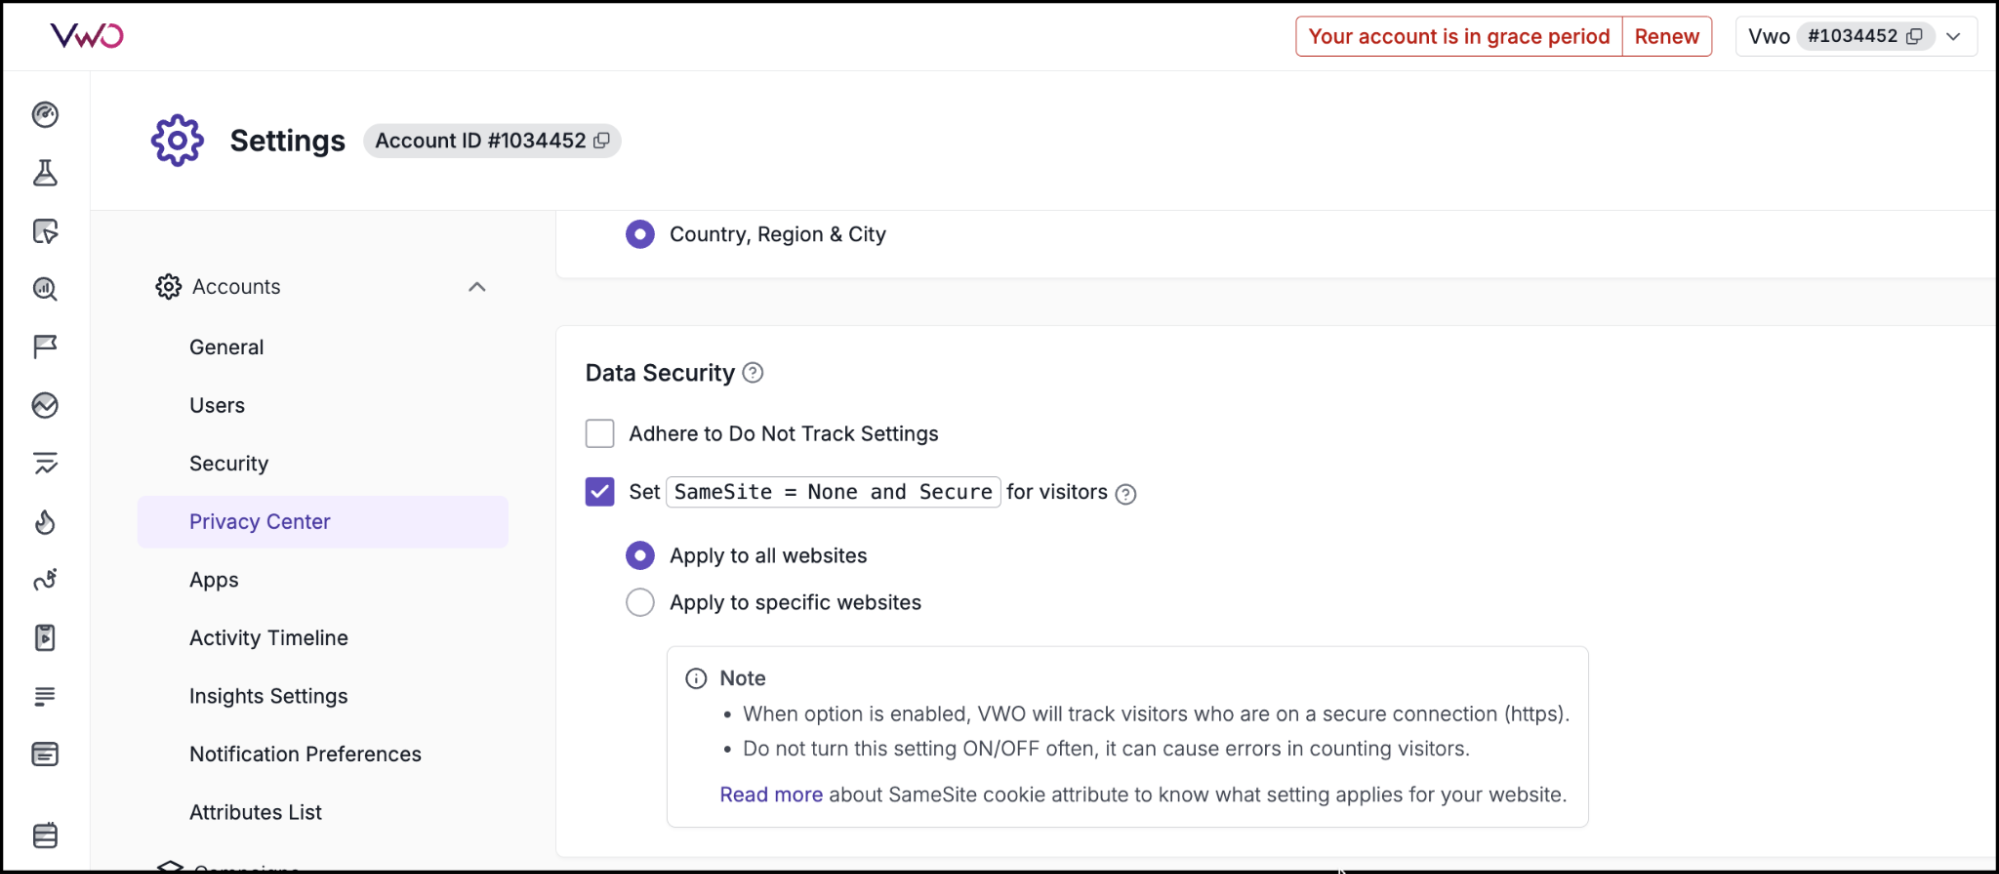Select the flag icon in the sidebar
1999x874 pixels.
(x=45, y=346)
